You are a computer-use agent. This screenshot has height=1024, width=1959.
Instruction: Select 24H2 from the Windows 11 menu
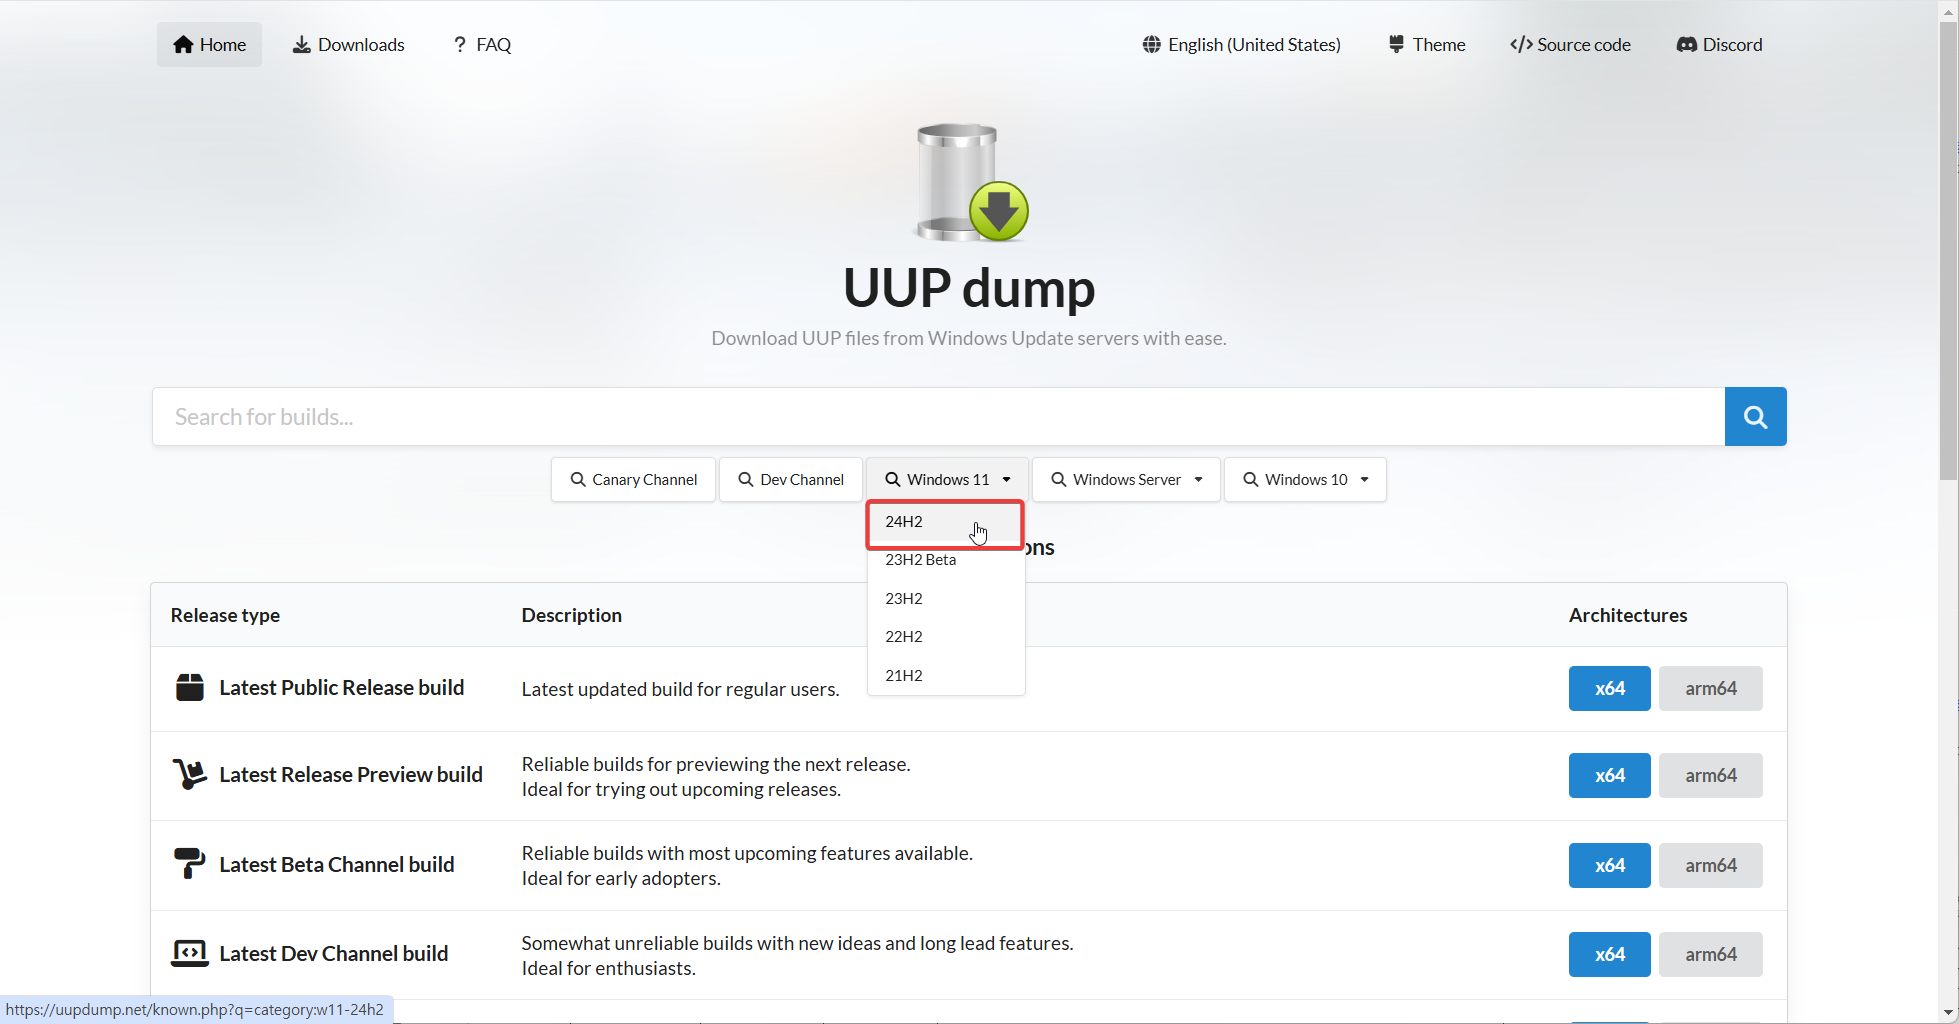tap(946, 522)
